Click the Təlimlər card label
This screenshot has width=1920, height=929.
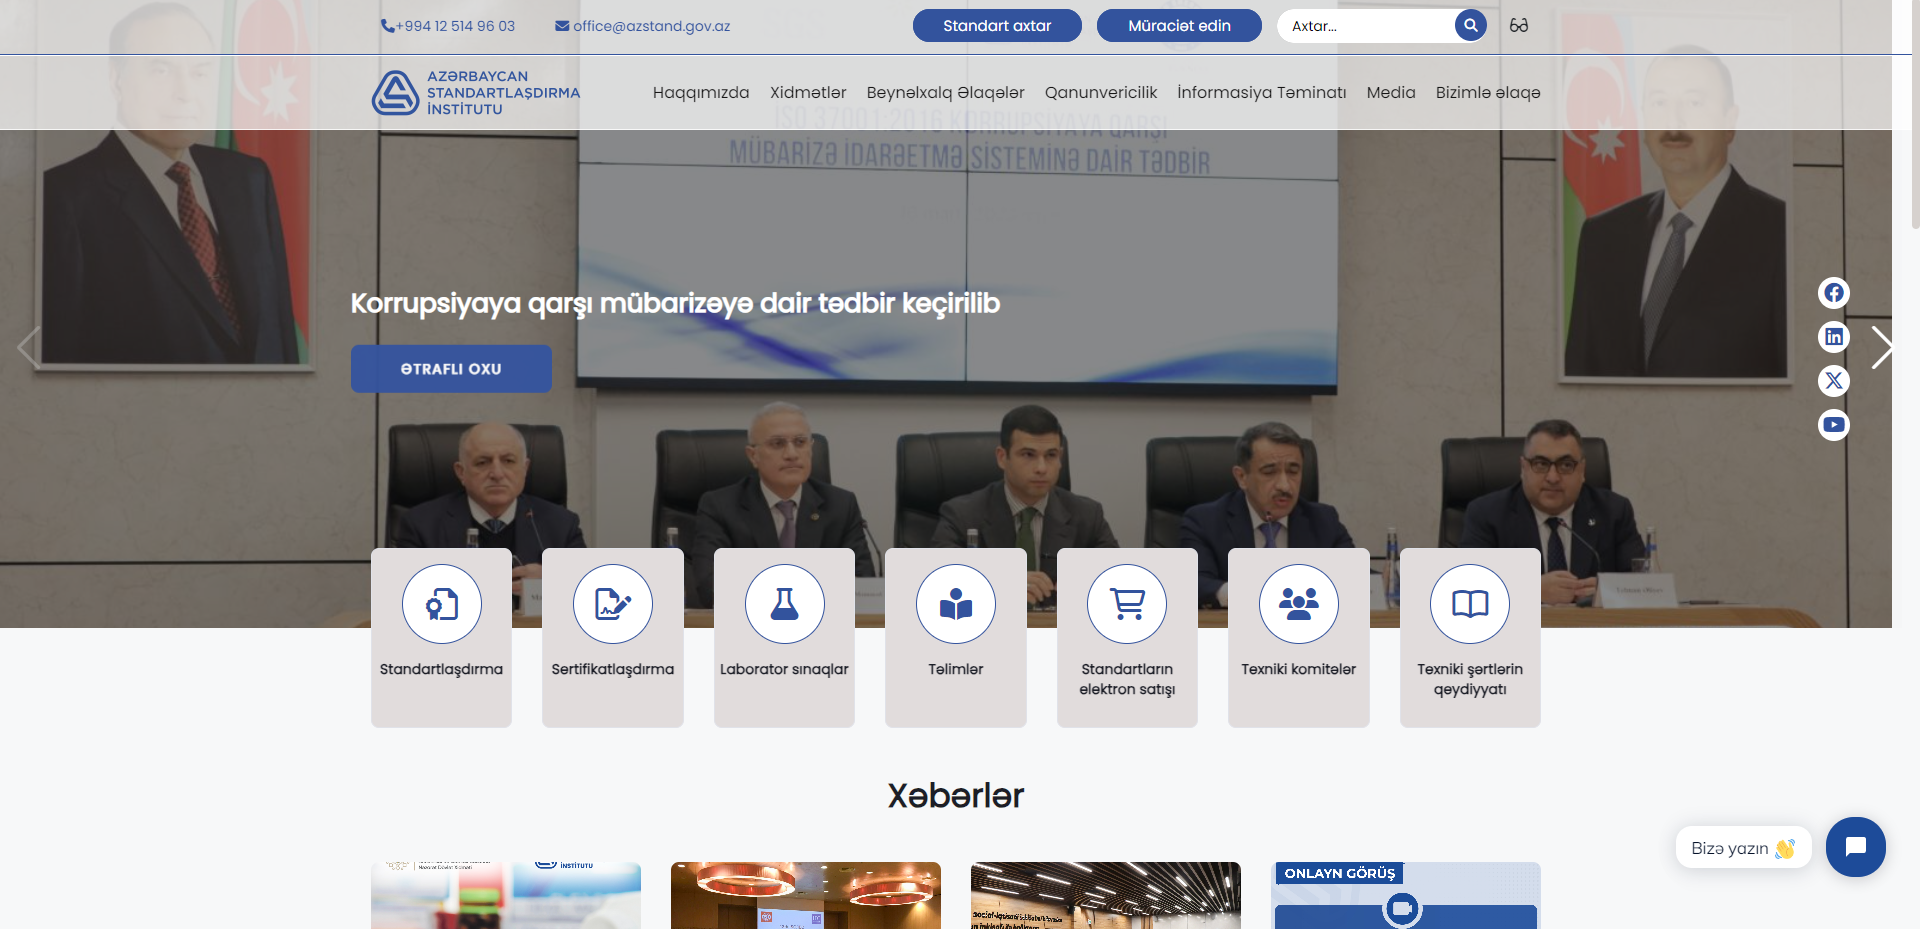[x=956, y=669]
